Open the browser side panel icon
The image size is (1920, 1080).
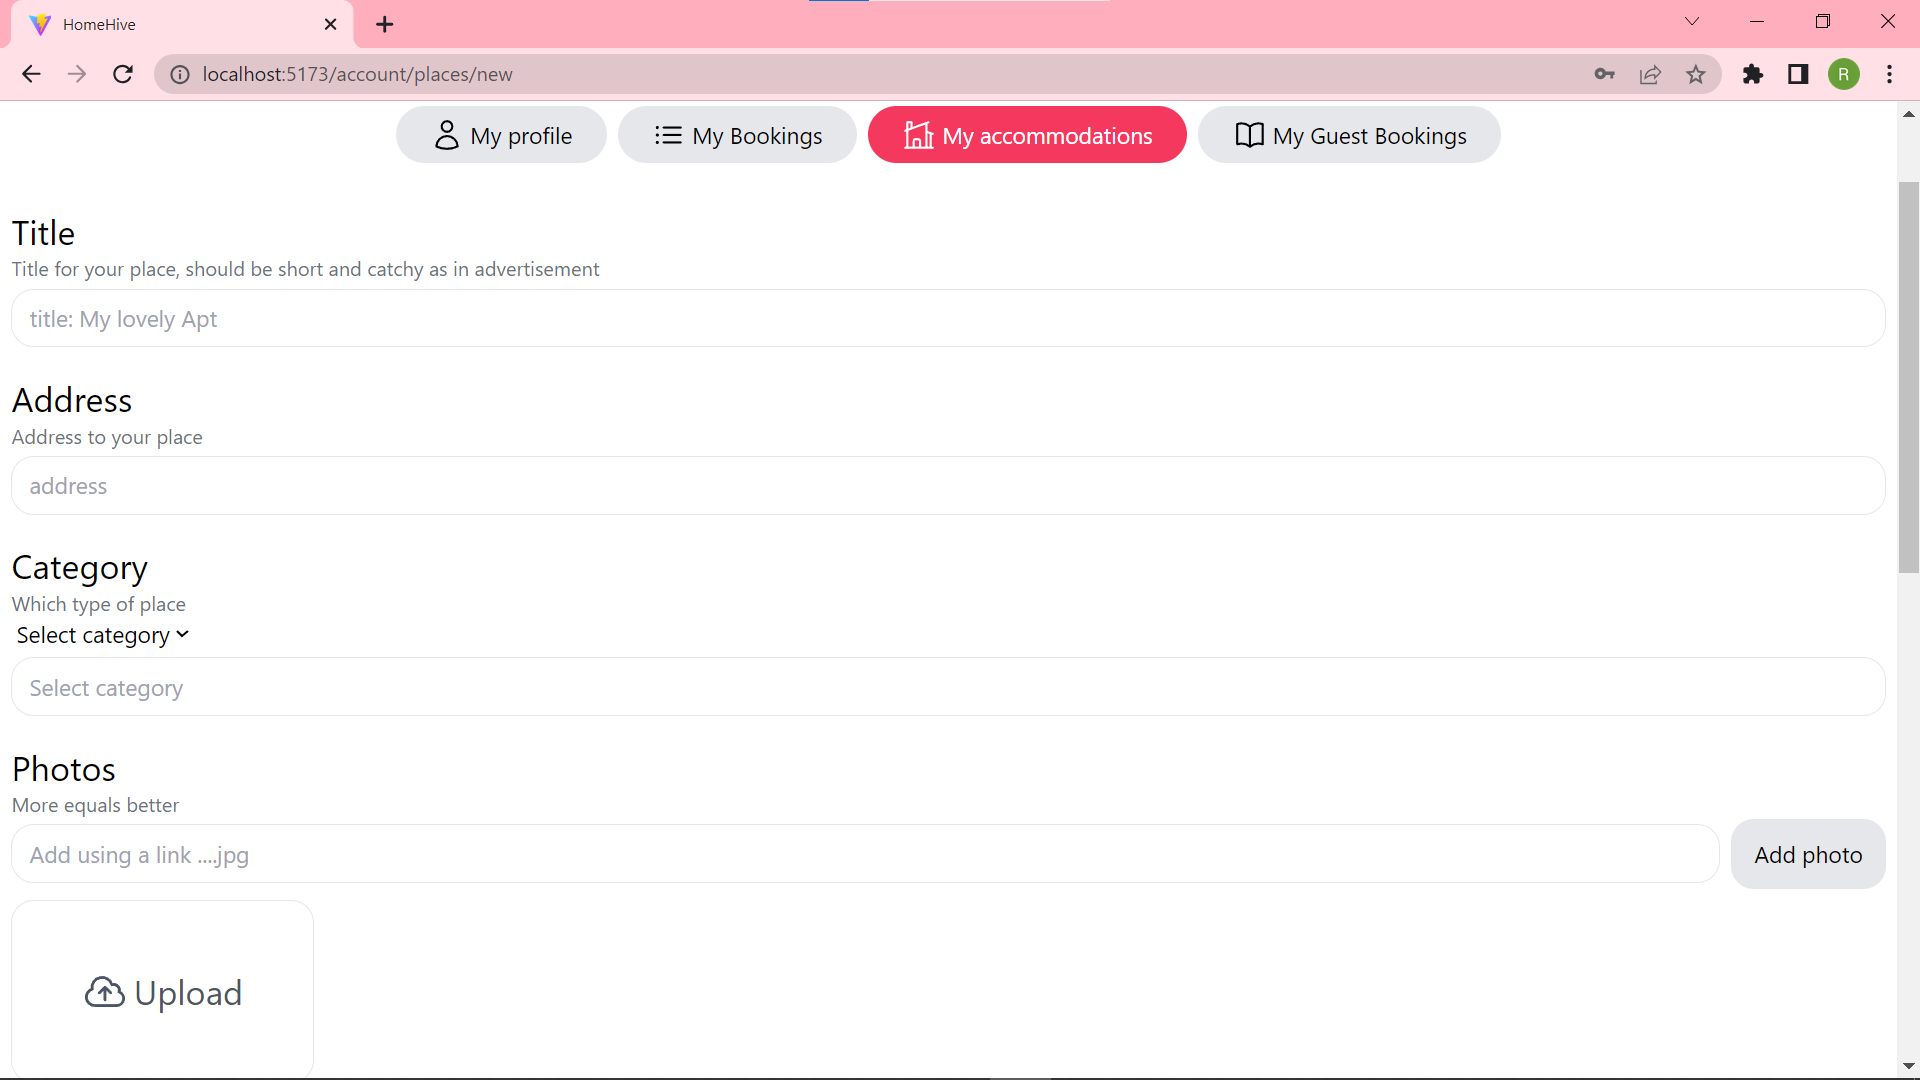click(1797, 74)
